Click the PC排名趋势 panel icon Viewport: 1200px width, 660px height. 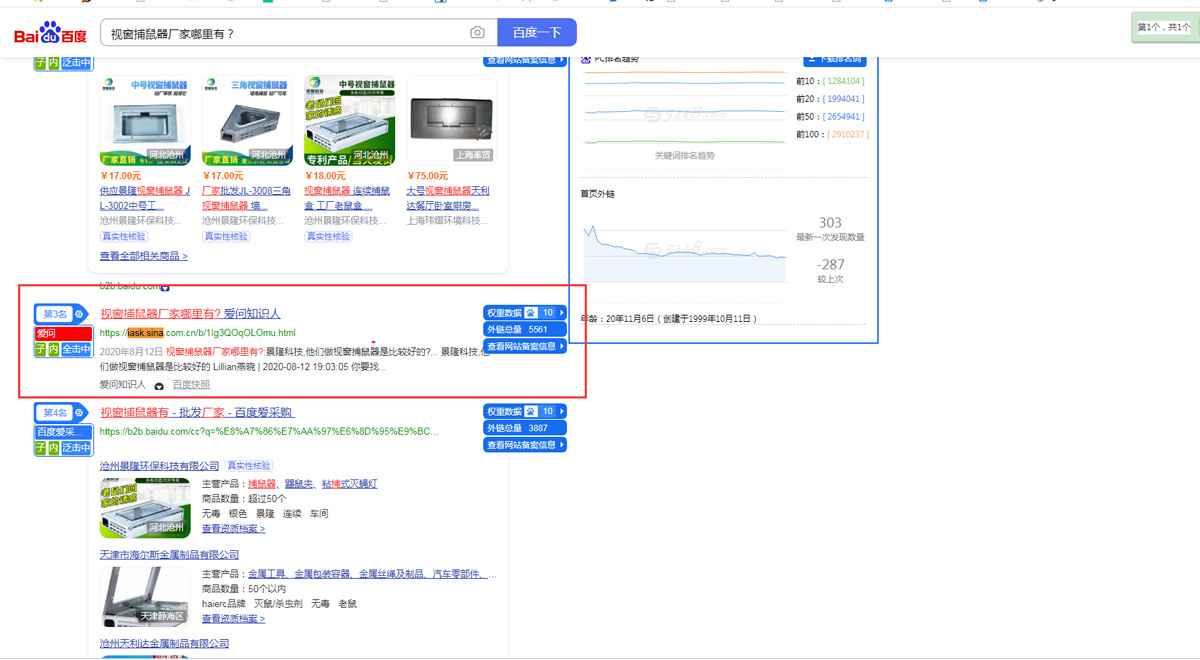point(586,60)
